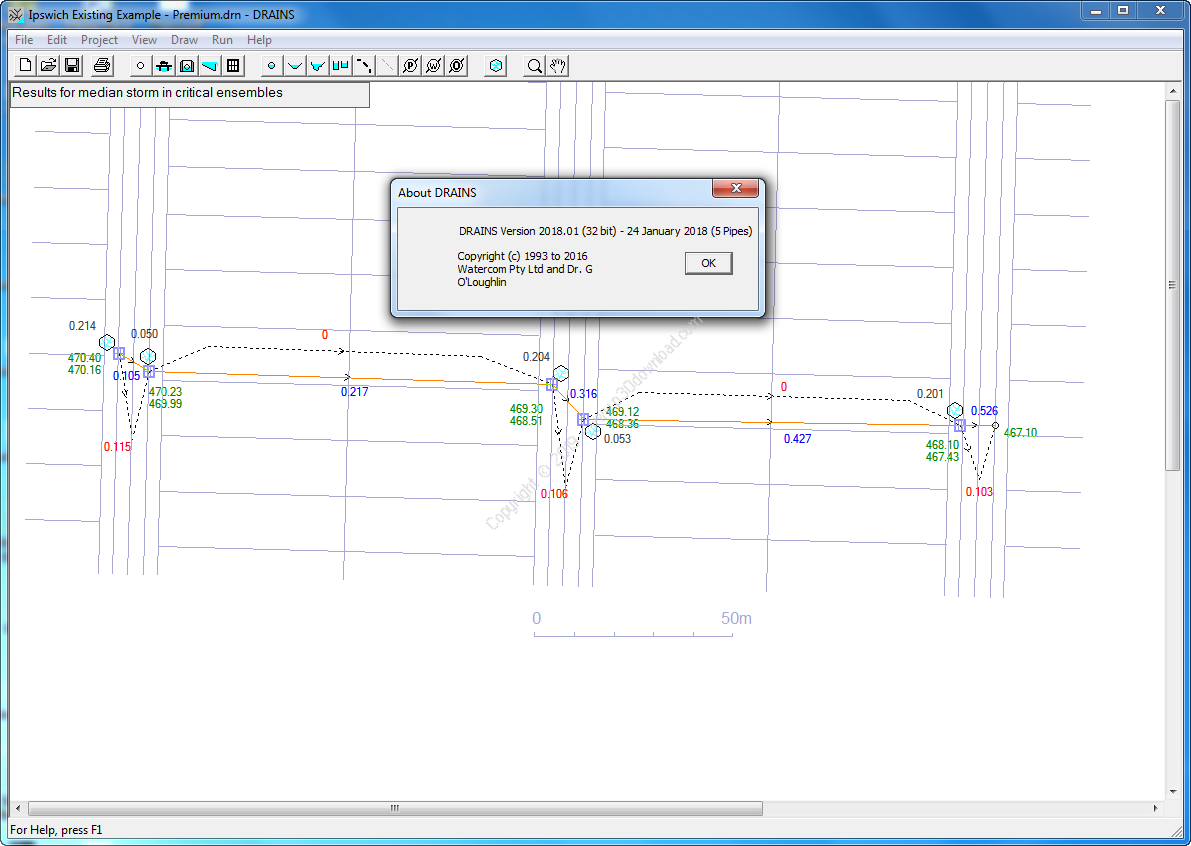Image resolution: width=1191 pixels, height=846 pixels.
Task: Print the drainage layout
Action: pos(101,65)
